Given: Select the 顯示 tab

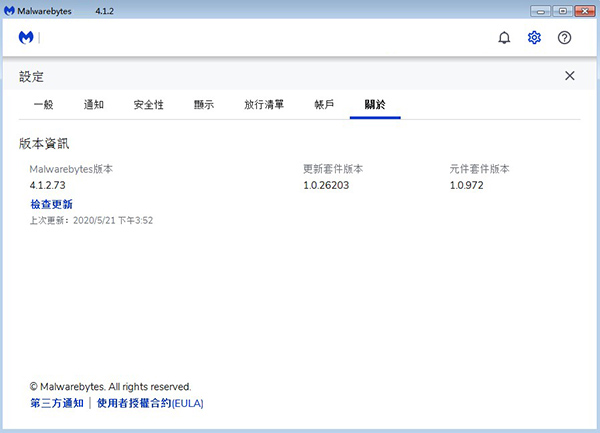Looking at the screenshot, I should click(x=204, y=104).
